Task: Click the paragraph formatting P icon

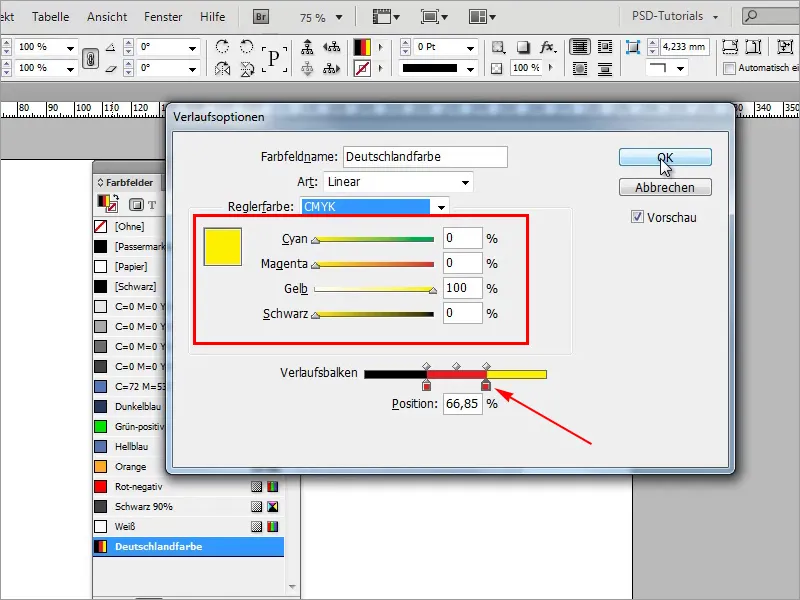Action: (273, 56)
